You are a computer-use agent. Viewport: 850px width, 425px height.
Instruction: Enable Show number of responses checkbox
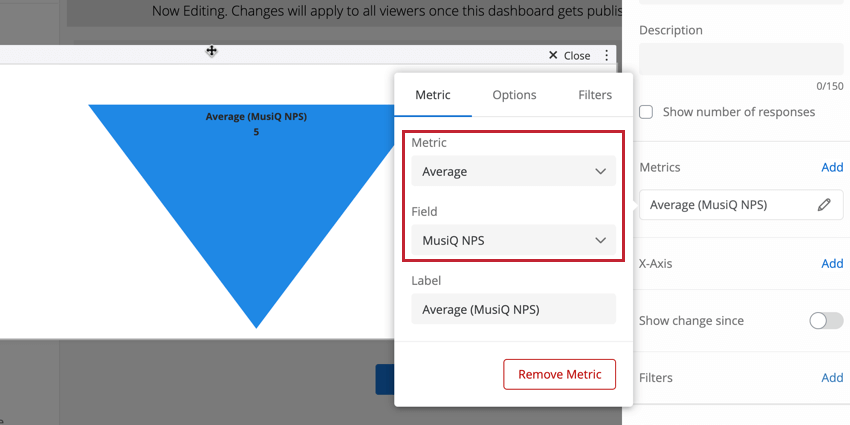click(x=646, y=112)
